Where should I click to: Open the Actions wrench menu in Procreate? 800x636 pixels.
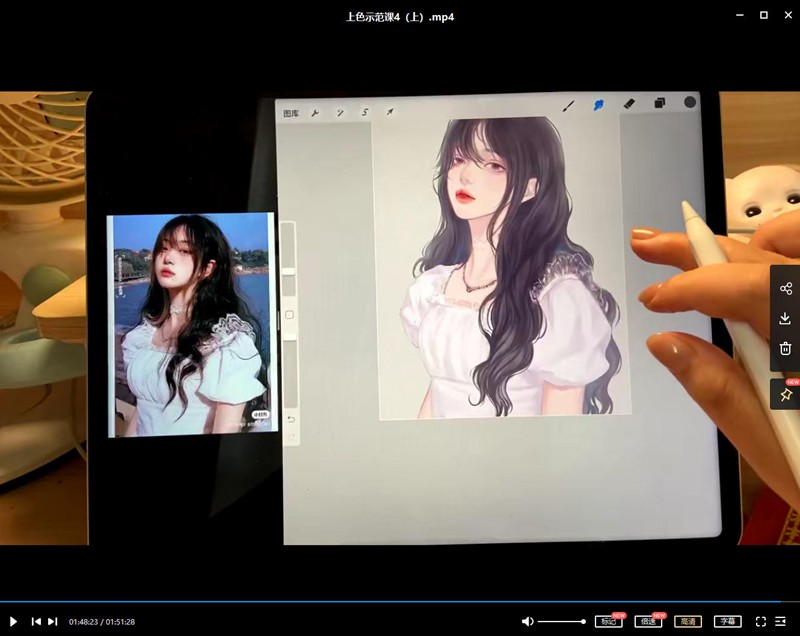pyautogui.click(x=317, y=112)
